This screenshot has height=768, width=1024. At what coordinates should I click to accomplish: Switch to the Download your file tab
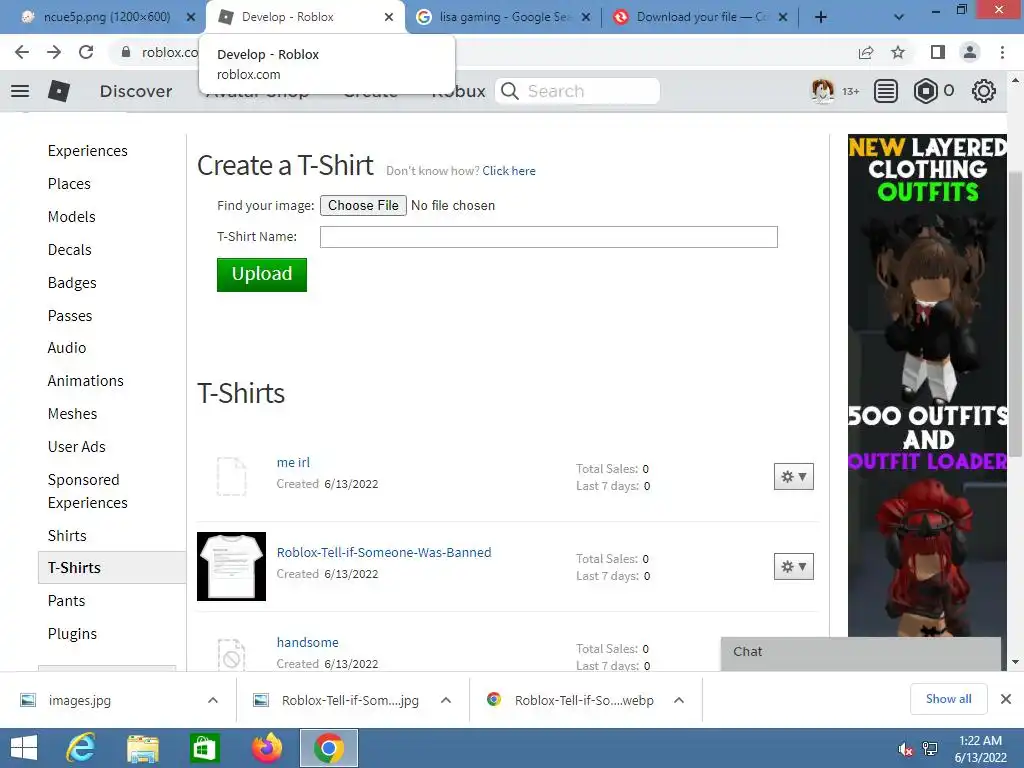tap(700, 17)
